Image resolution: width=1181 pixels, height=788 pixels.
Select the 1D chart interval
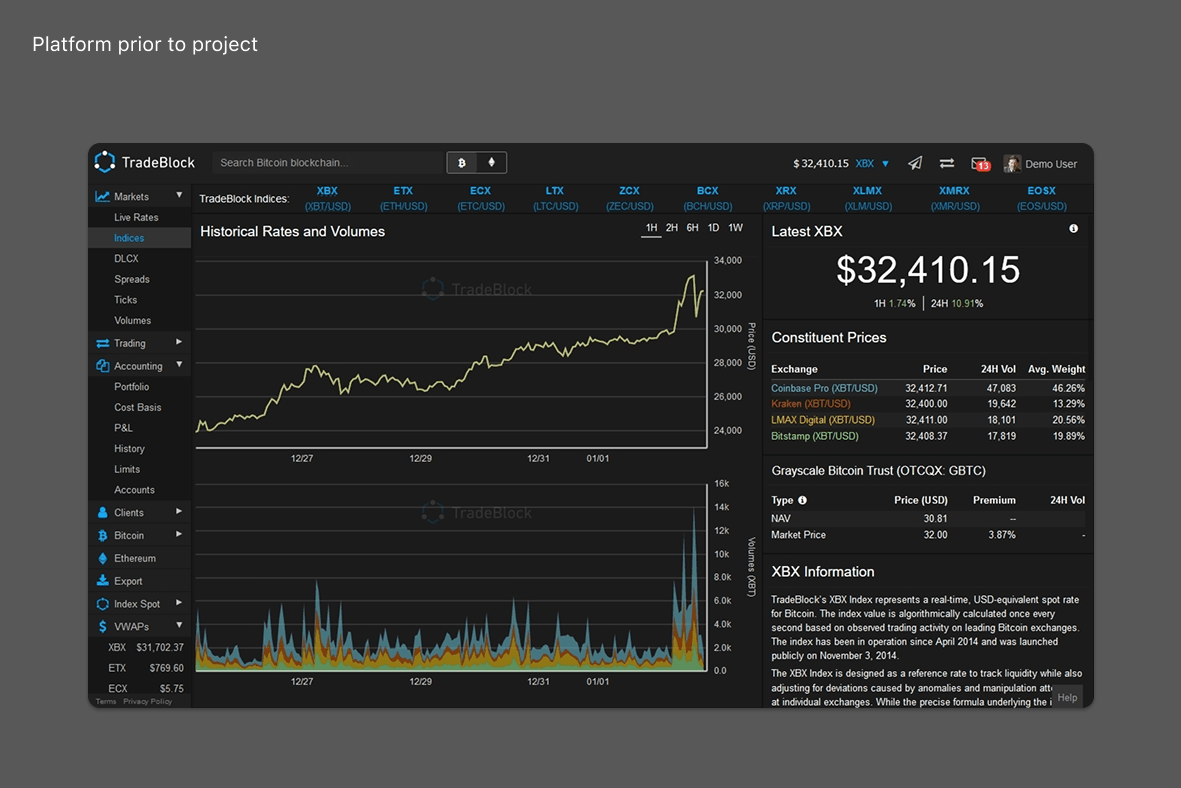[713, 228]
